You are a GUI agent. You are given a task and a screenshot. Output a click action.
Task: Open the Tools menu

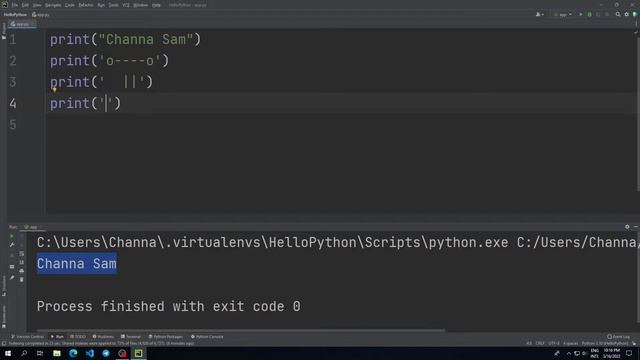point(113,5)
